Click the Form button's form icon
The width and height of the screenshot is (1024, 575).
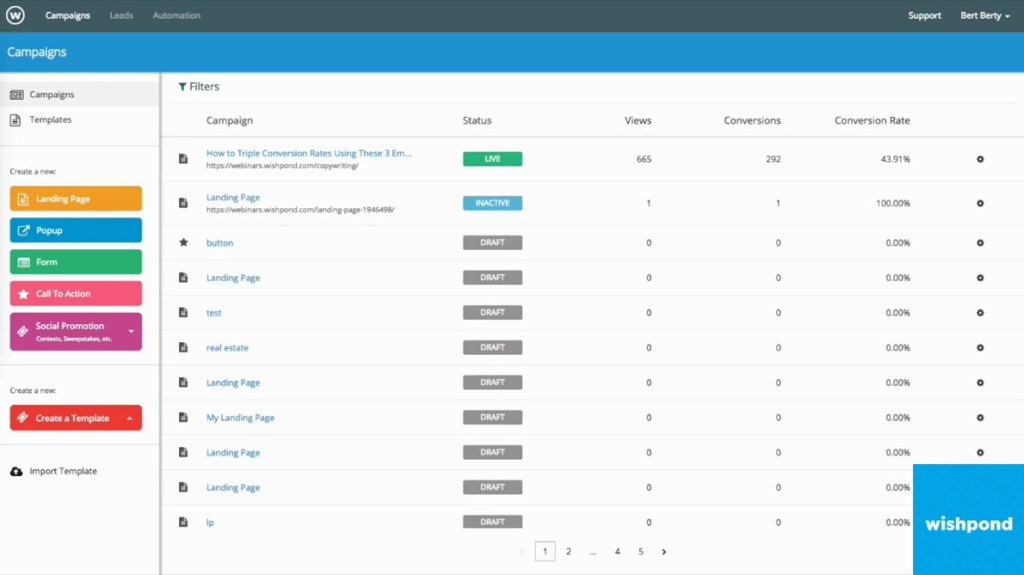[24, 262]
